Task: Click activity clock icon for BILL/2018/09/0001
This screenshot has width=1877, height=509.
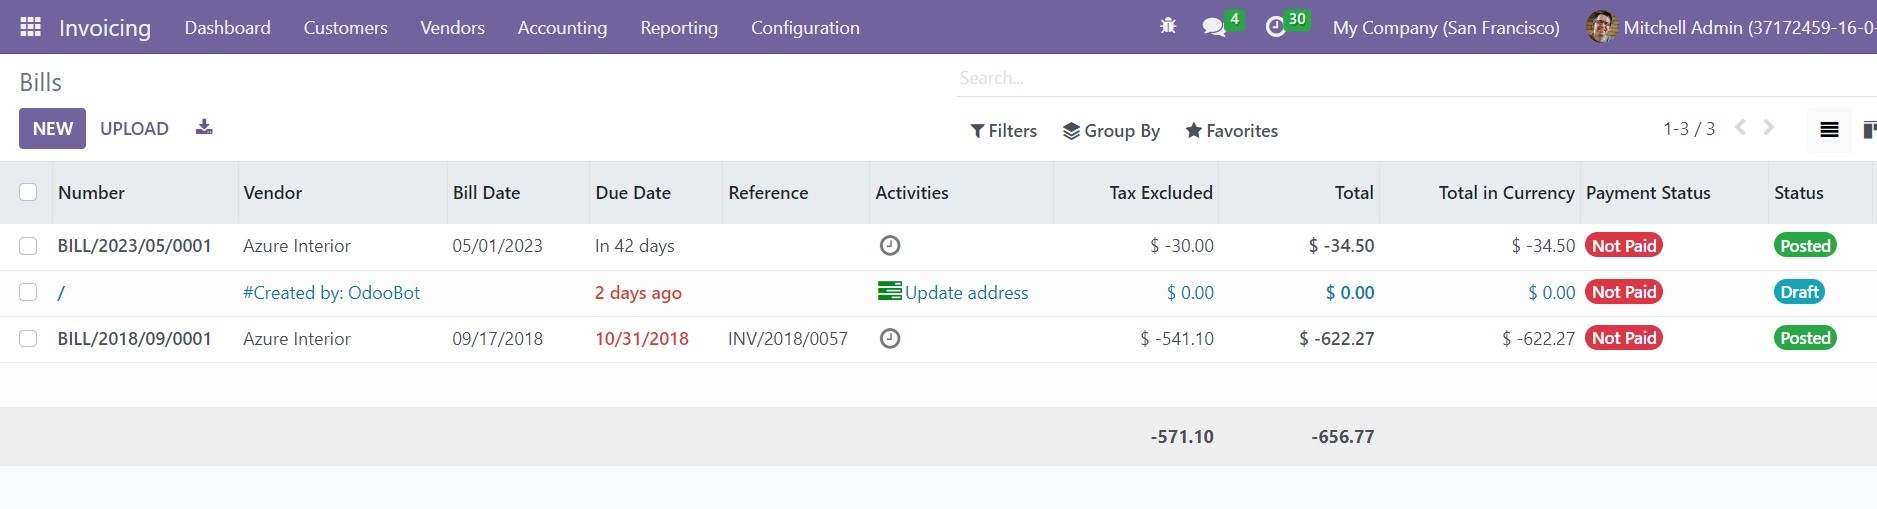Action: 890,338
